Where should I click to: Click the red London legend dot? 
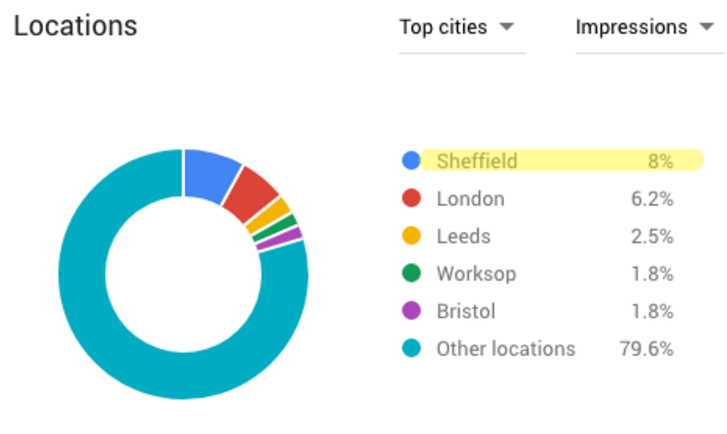[410, 198]
